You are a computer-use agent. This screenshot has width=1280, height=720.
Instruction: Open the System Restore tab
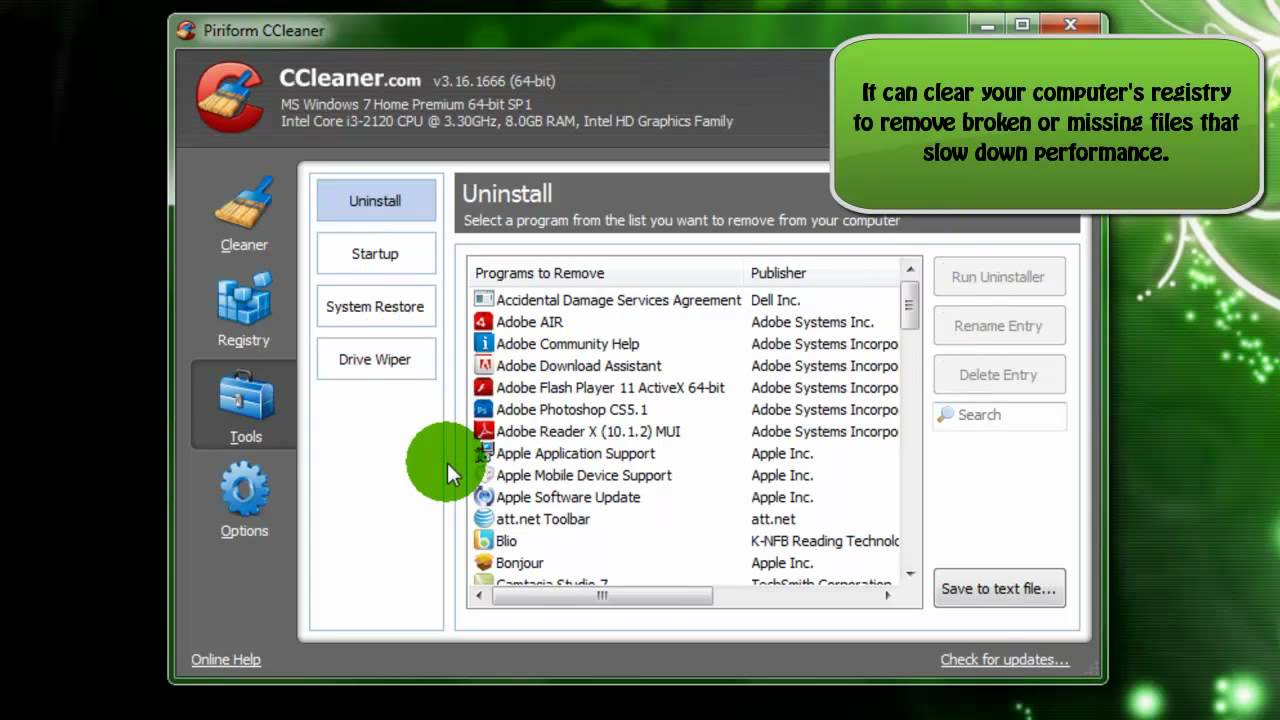376,306
